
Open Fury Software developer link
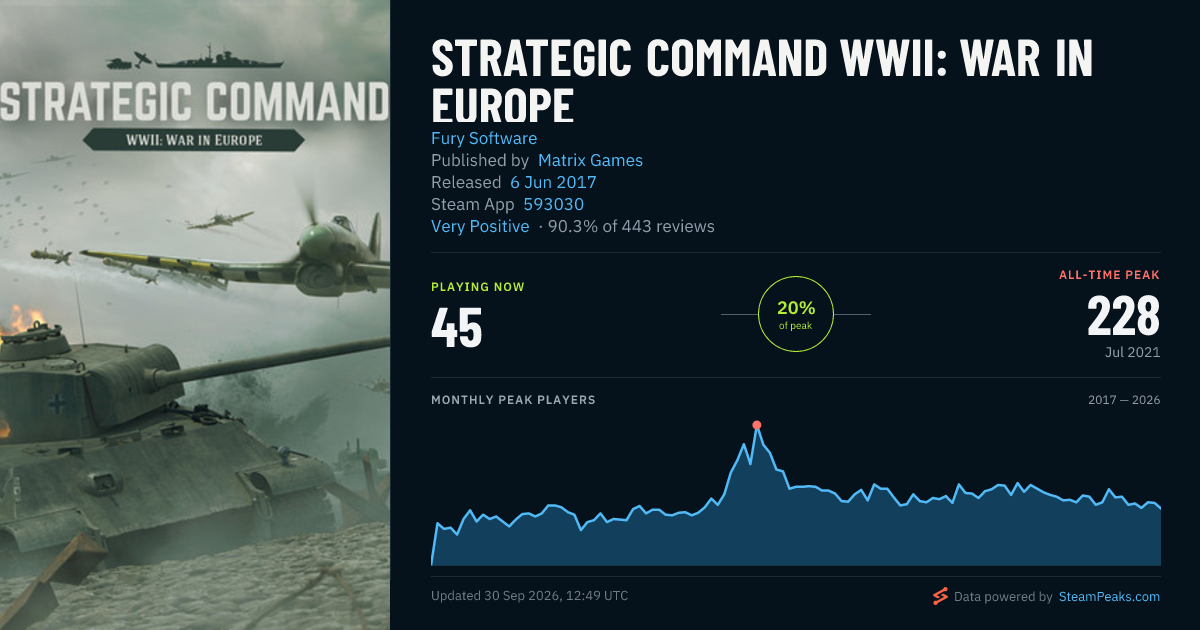coord(484,138)
